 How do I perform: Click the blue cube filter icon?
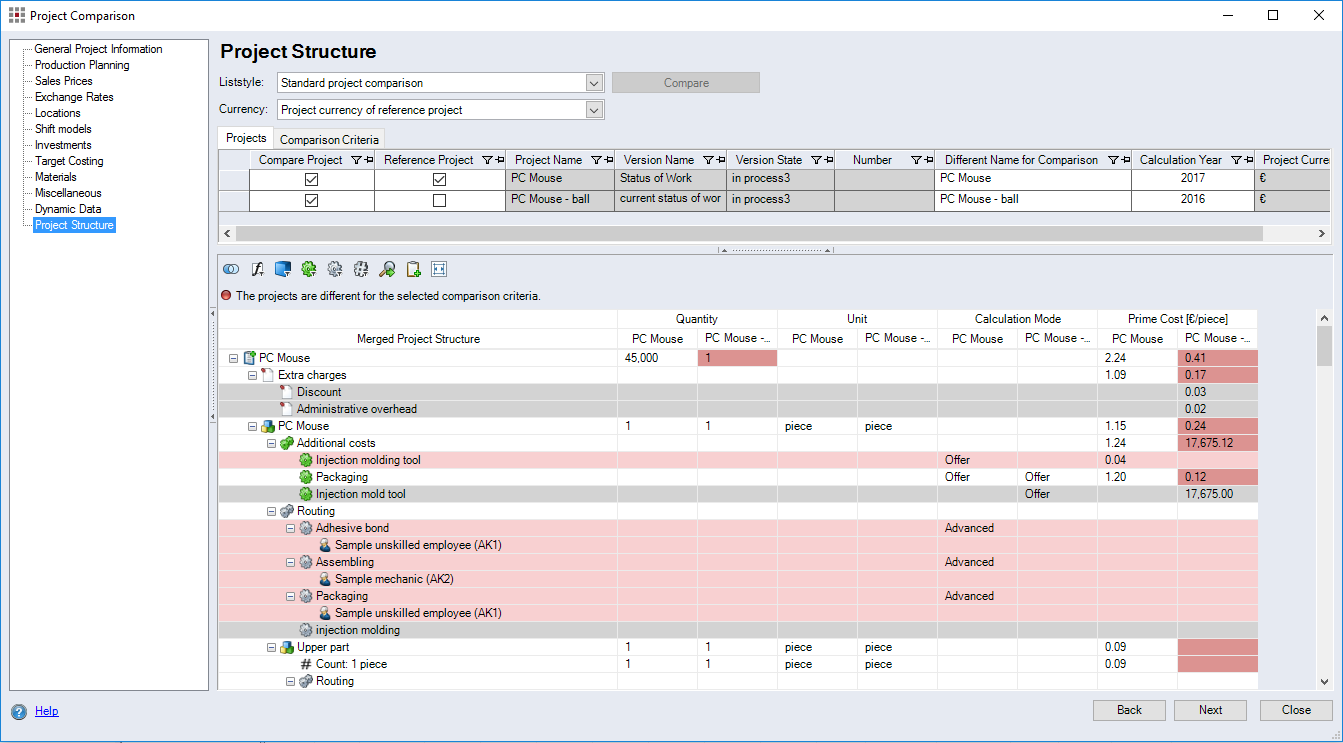click(x=283, y=269)
